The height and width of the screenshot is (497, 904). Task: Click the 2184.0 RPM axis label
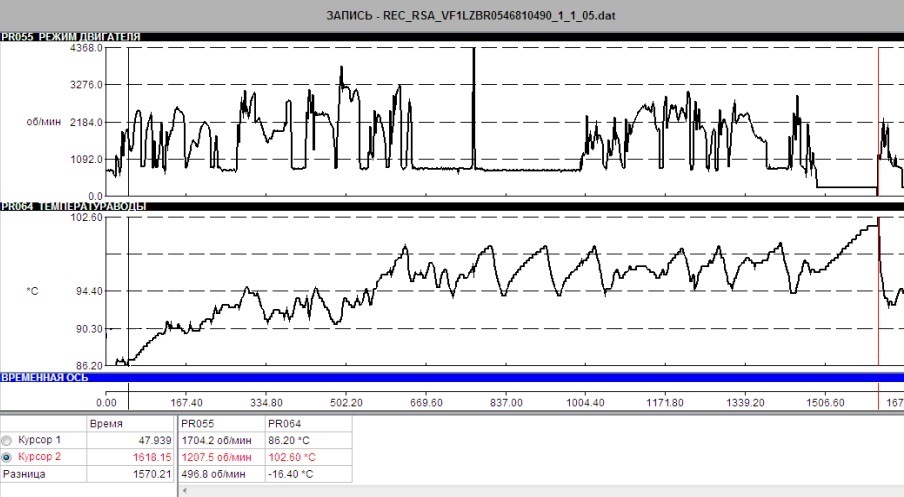(86, 122)
